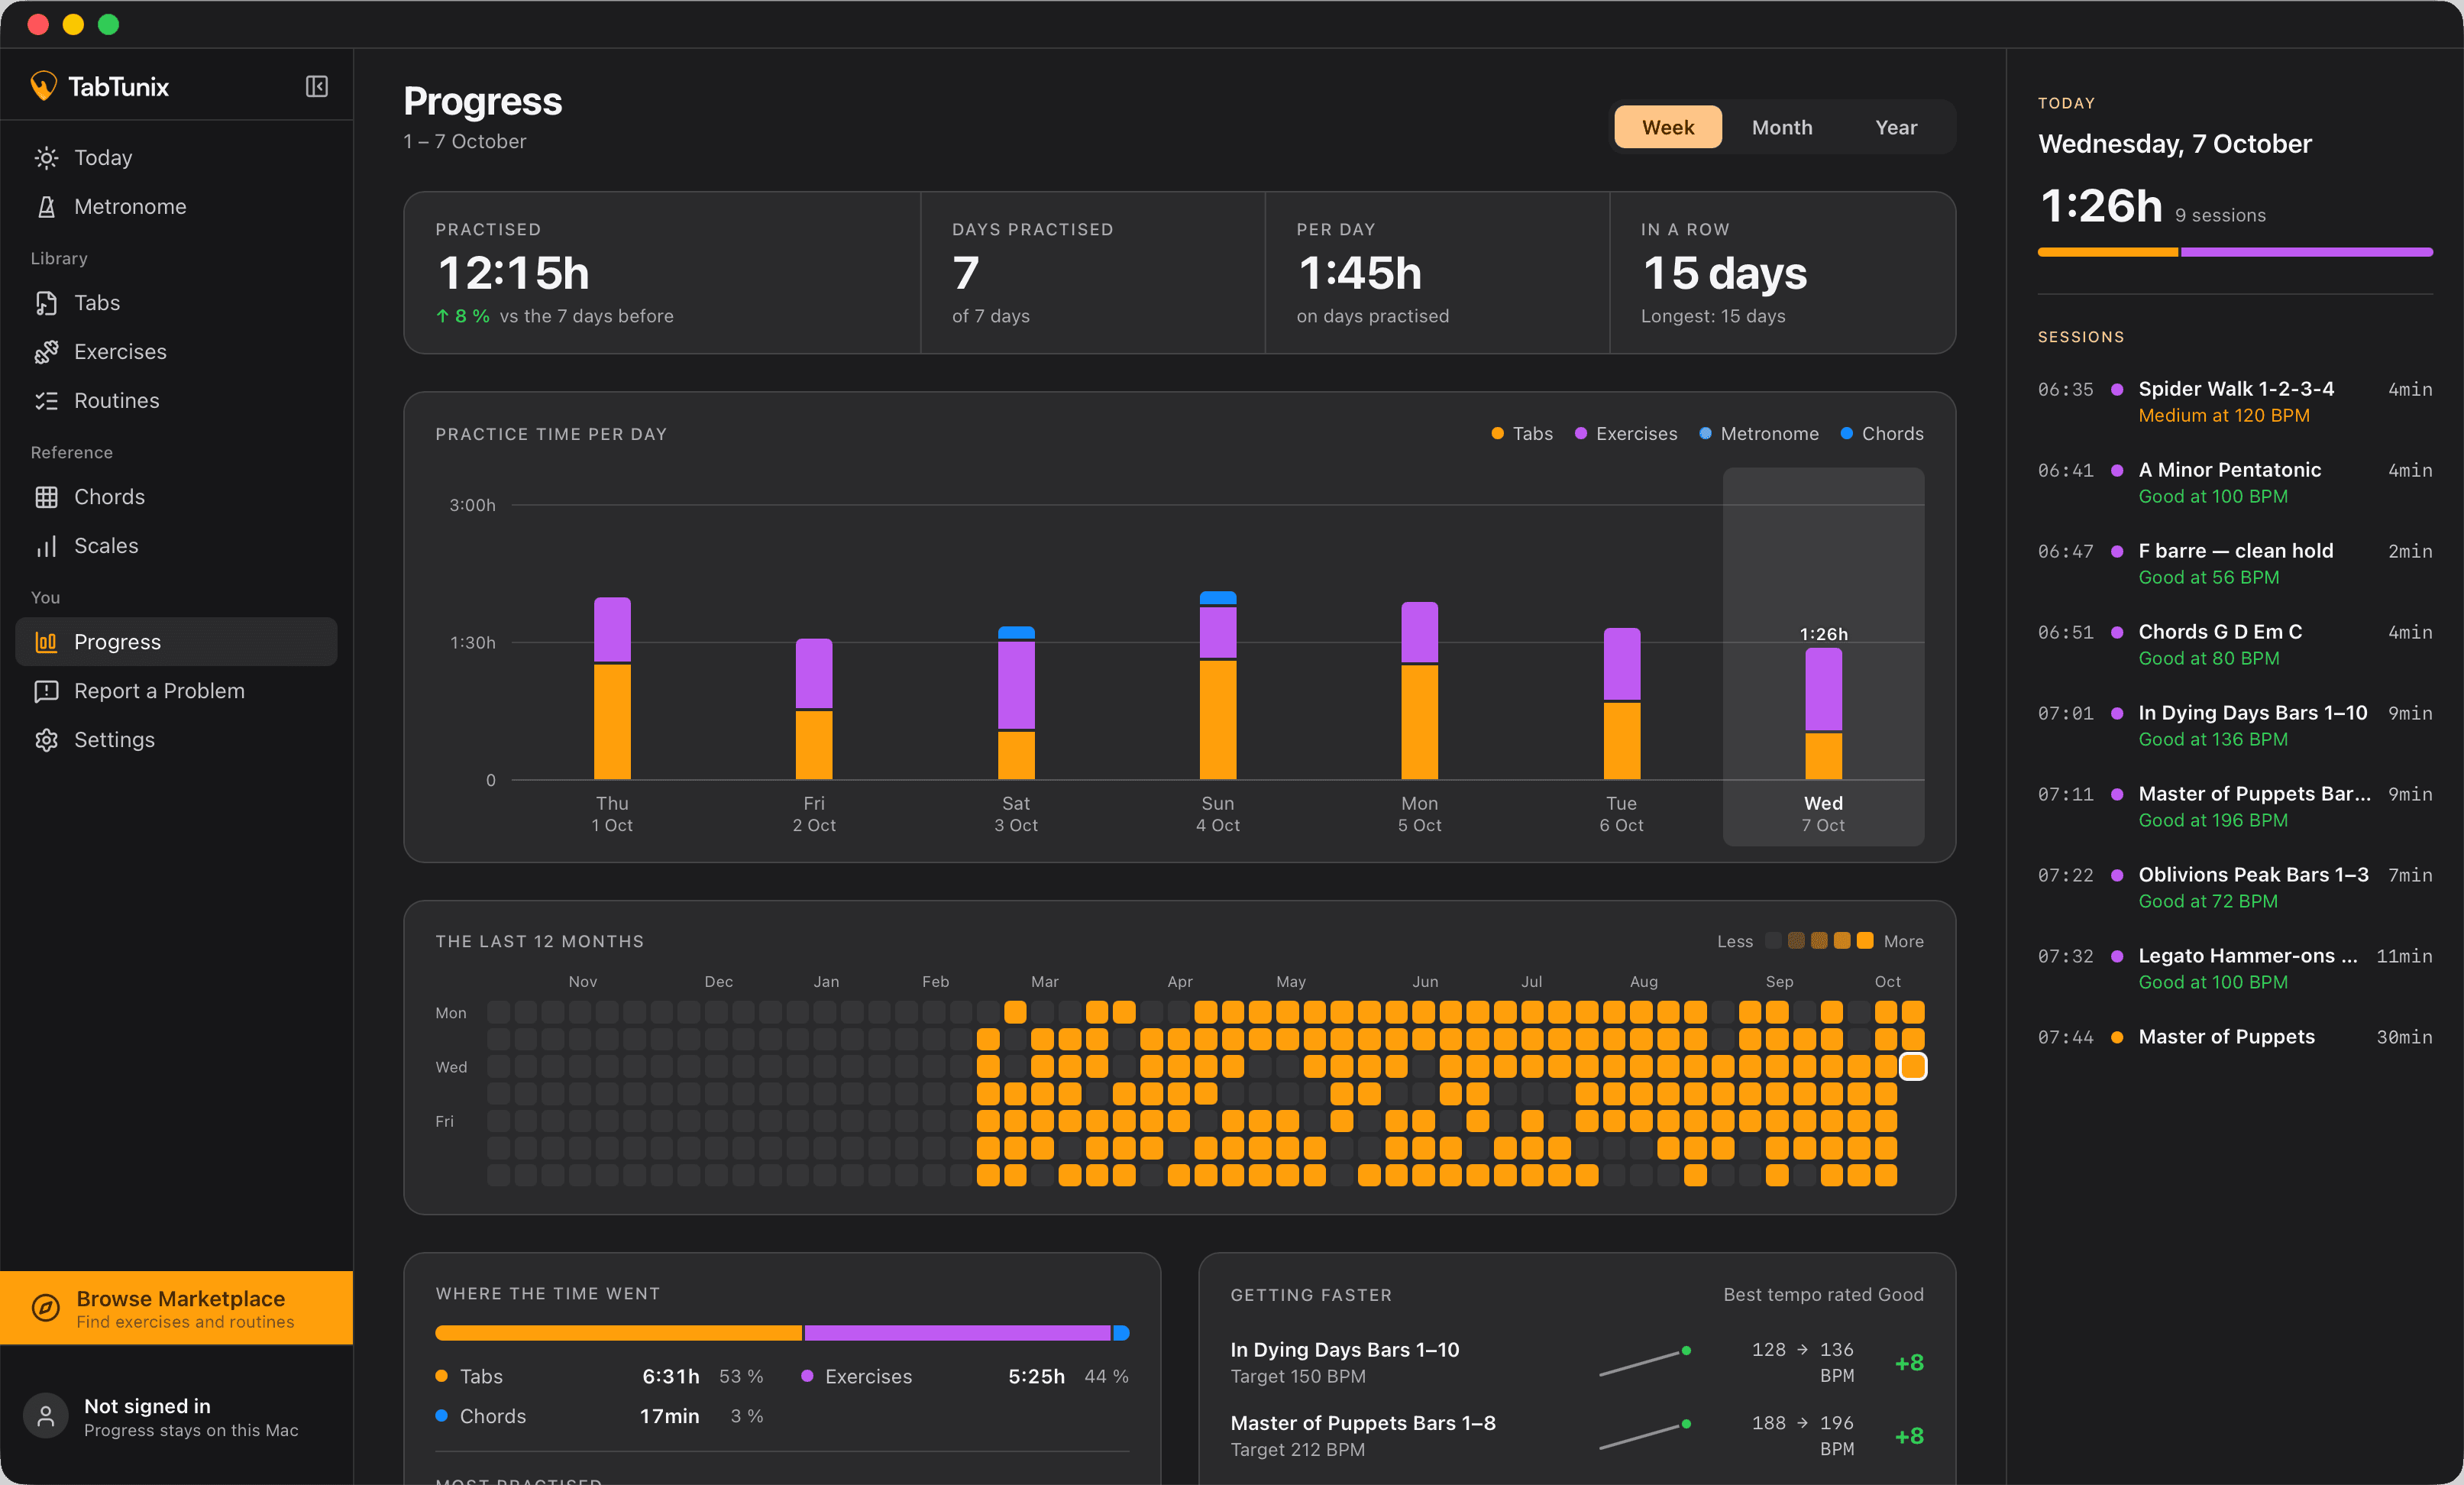This screenshot has height=1485, width=2464.
Task: Open the Chords G D Em C session
Action: click(2235, 645)
